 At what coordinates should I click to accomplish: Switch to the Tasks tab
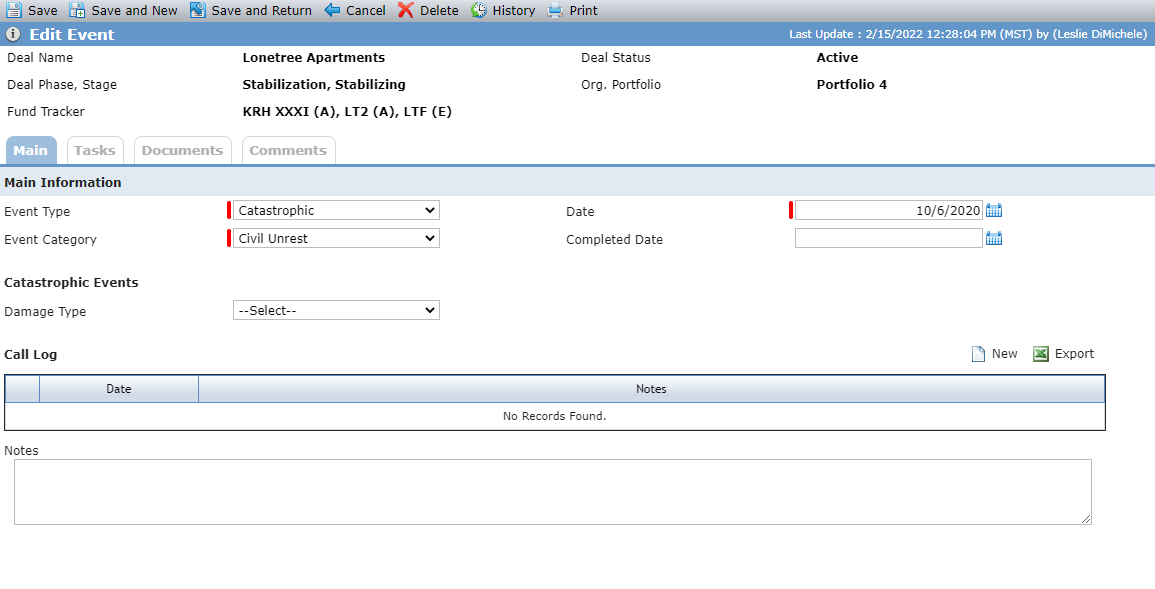(x=95, y=150)
